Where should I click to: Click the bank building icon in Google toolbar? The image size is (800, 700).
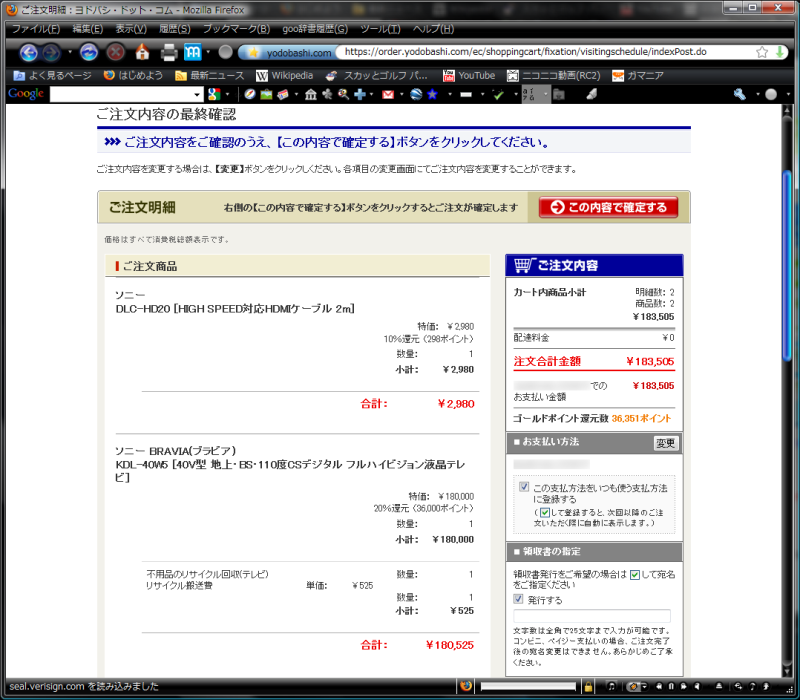click(311, 94)
